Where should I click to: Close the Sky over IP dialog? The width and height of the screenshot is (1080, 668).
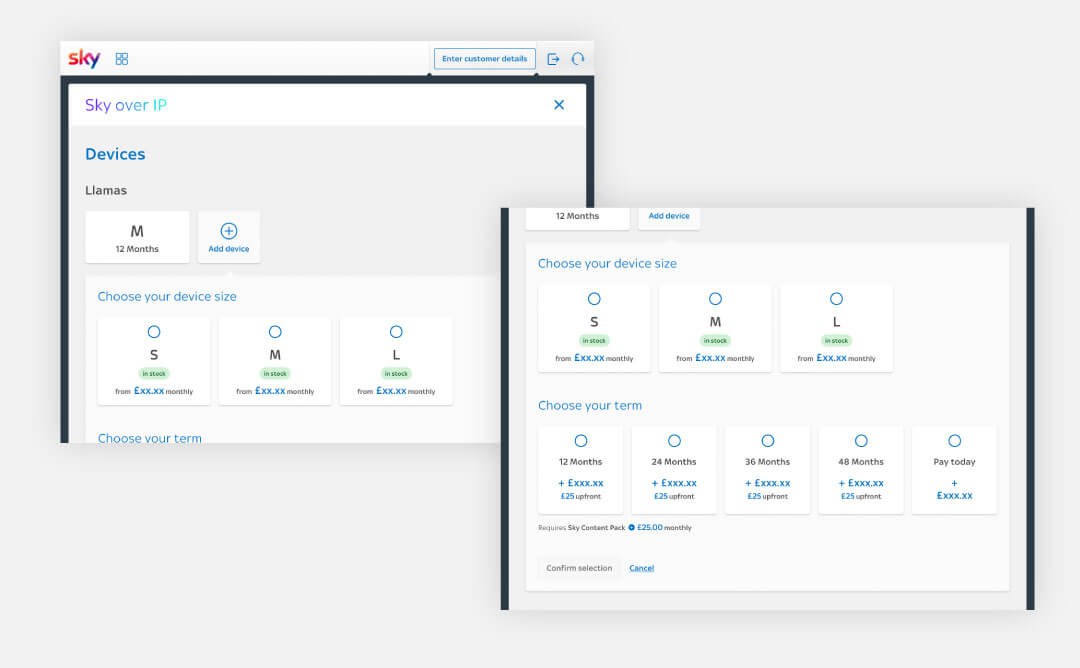pyautogui.click(x=559, y=105)
